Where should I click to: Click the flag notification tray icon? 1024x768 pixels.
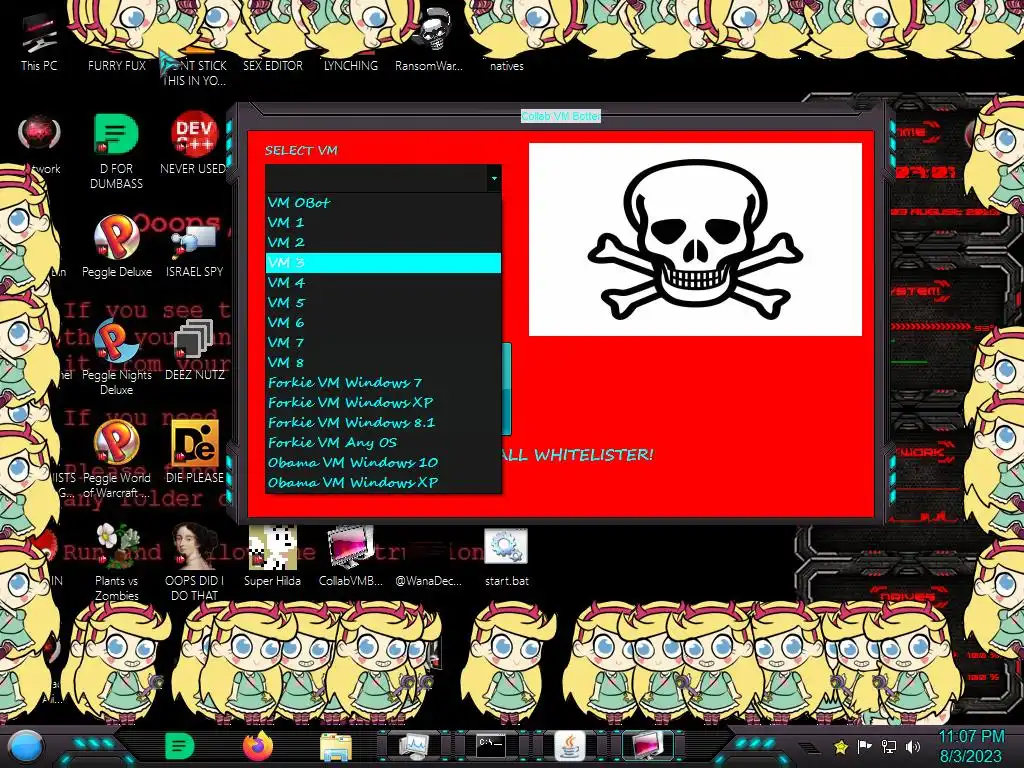[x=865, y=746]
